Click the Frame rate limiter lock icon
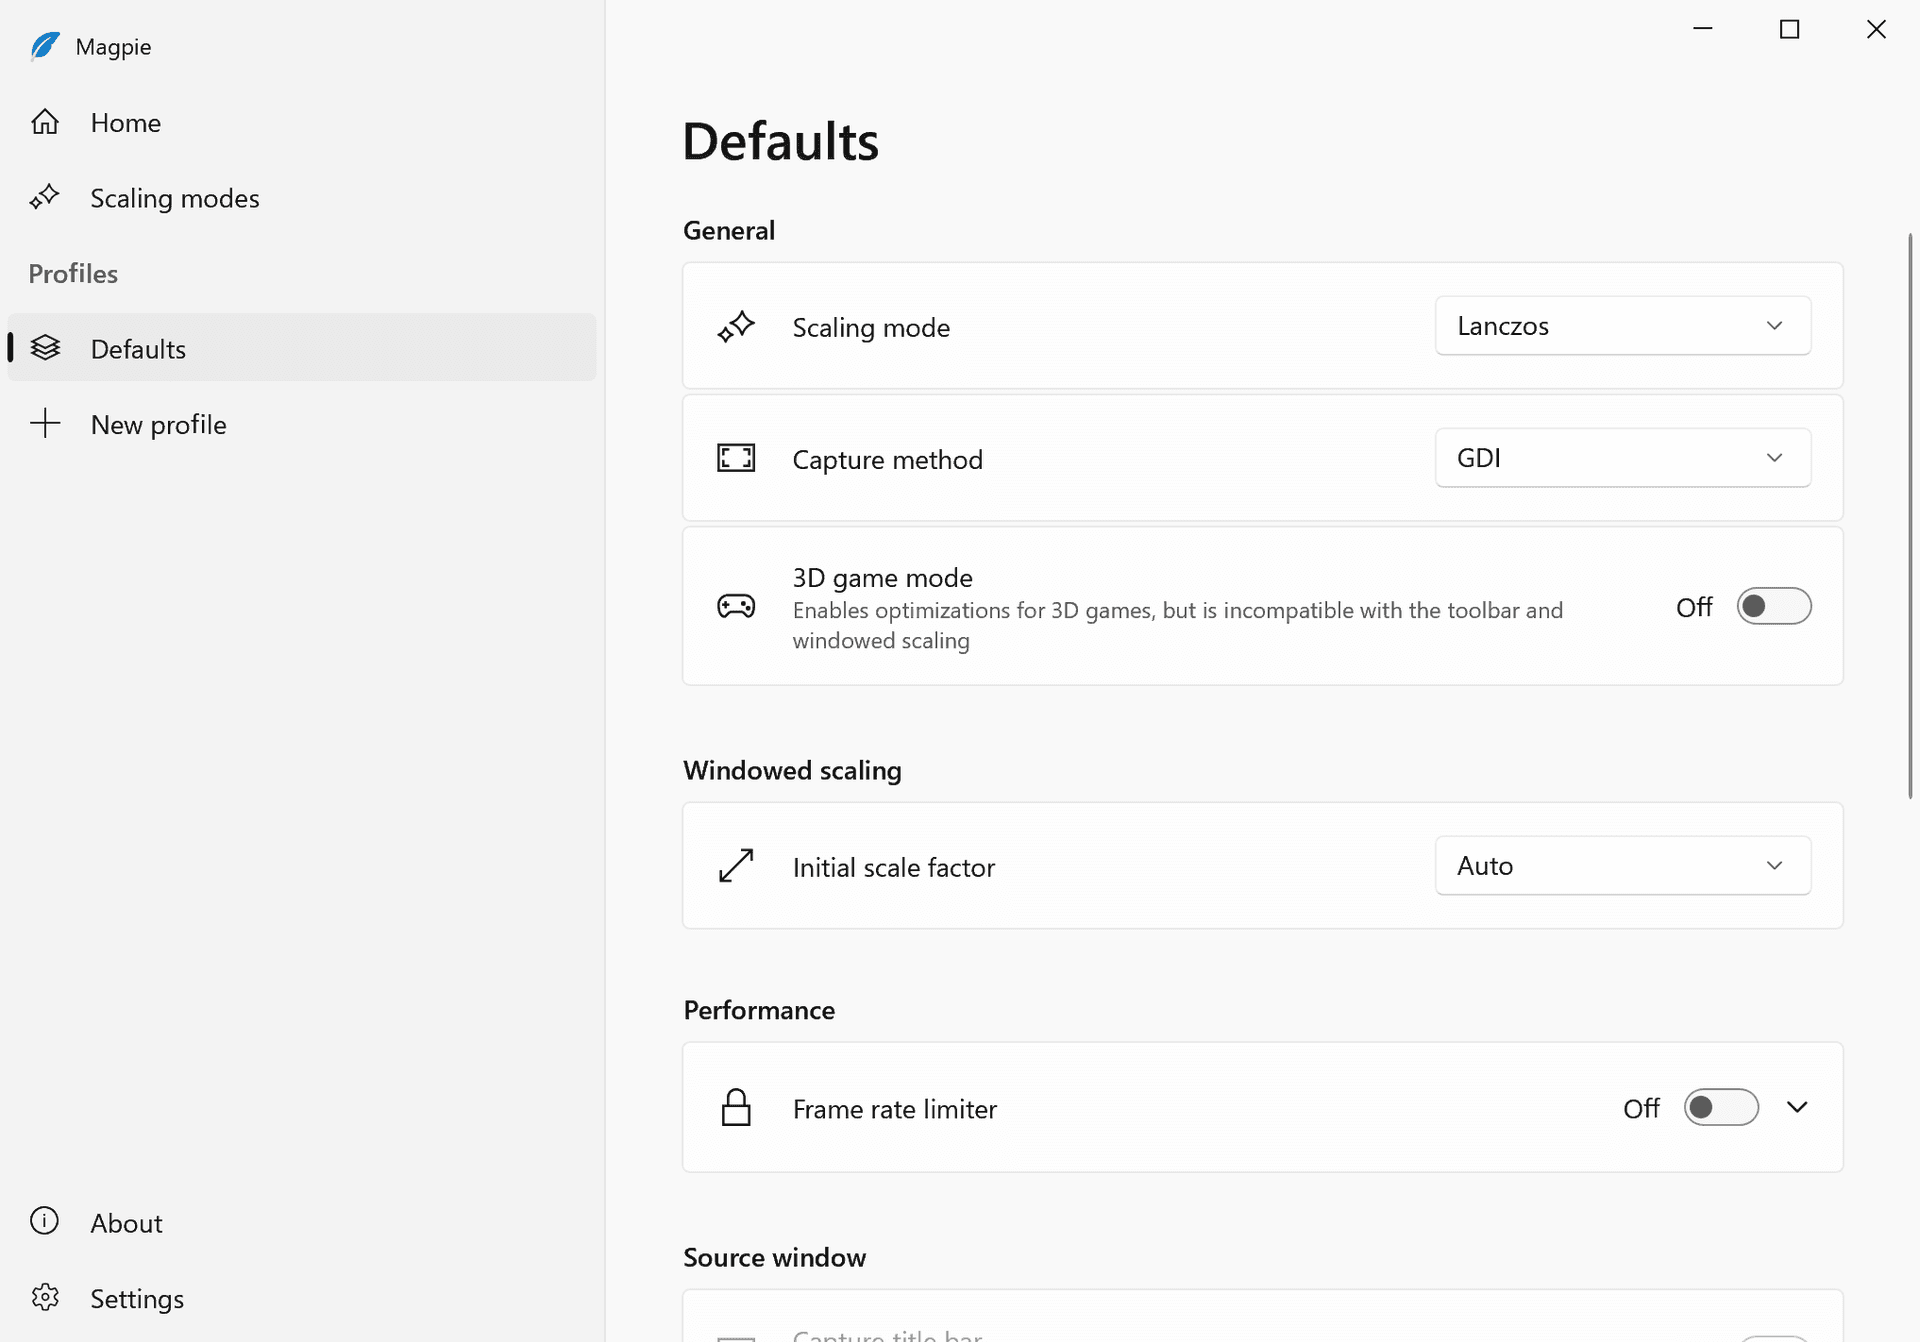Image resolution: width=1920 pixels, height=1342 pixels. 736,1108
